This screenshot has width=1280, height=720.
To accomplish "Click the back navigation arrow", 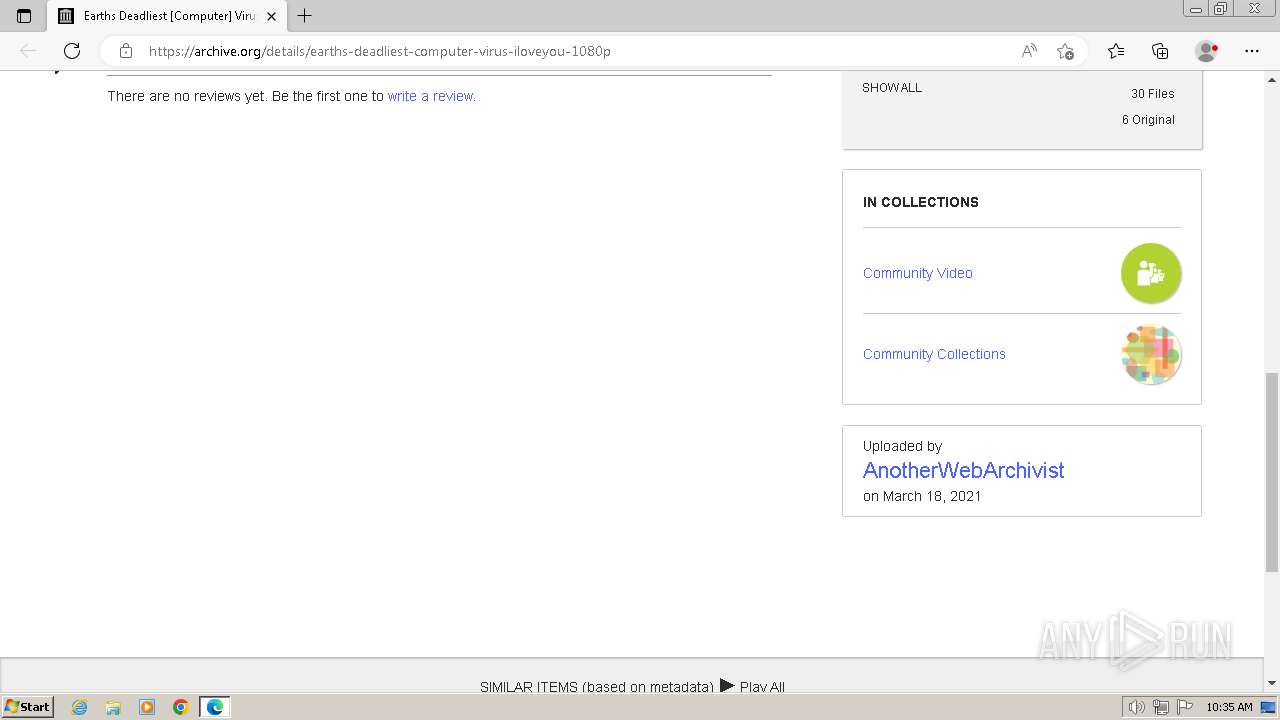I will point(28,51).
